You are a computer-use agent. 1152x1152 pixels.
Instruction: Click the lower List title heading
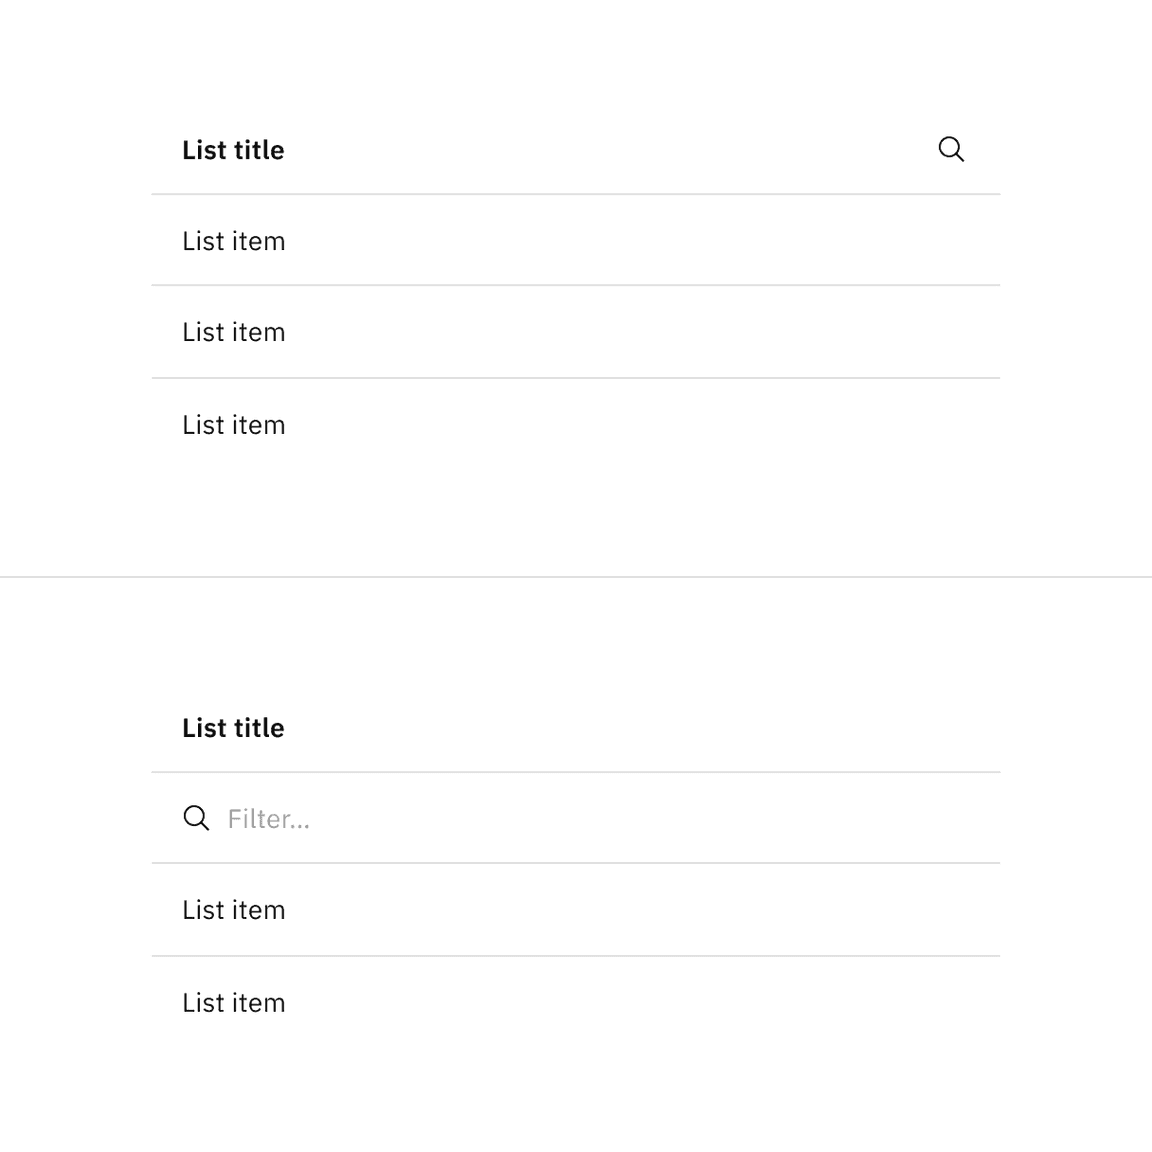233,727
